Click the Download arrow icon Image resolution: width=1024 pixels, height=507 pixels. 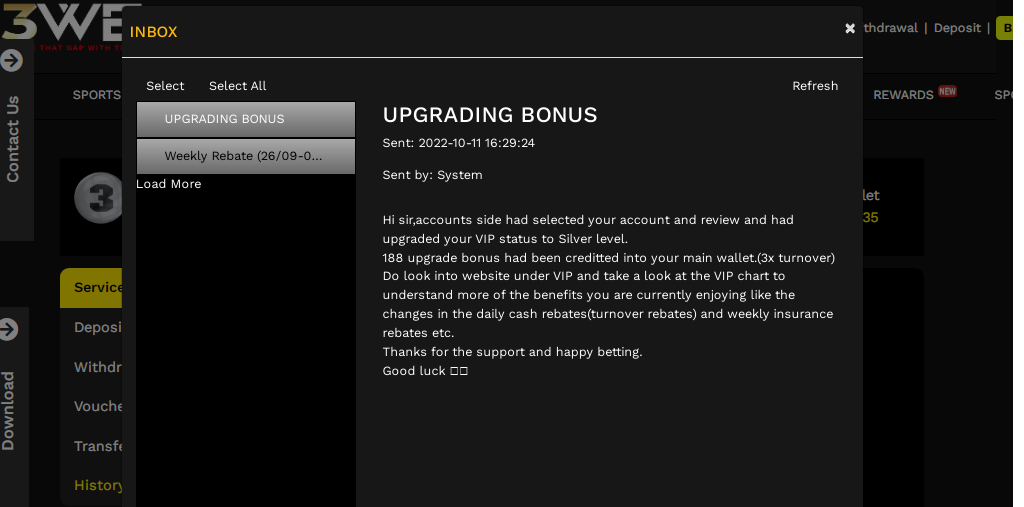[8, 329]
